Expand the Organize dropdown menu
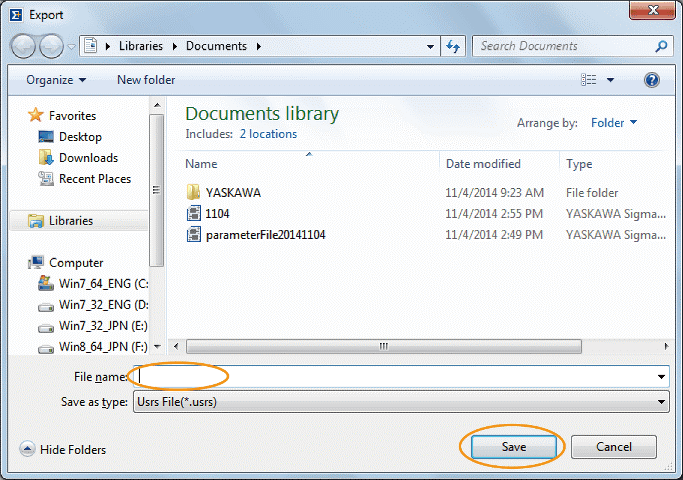The image size is (683, 480). pyautogui.click(x=56, y=80)
